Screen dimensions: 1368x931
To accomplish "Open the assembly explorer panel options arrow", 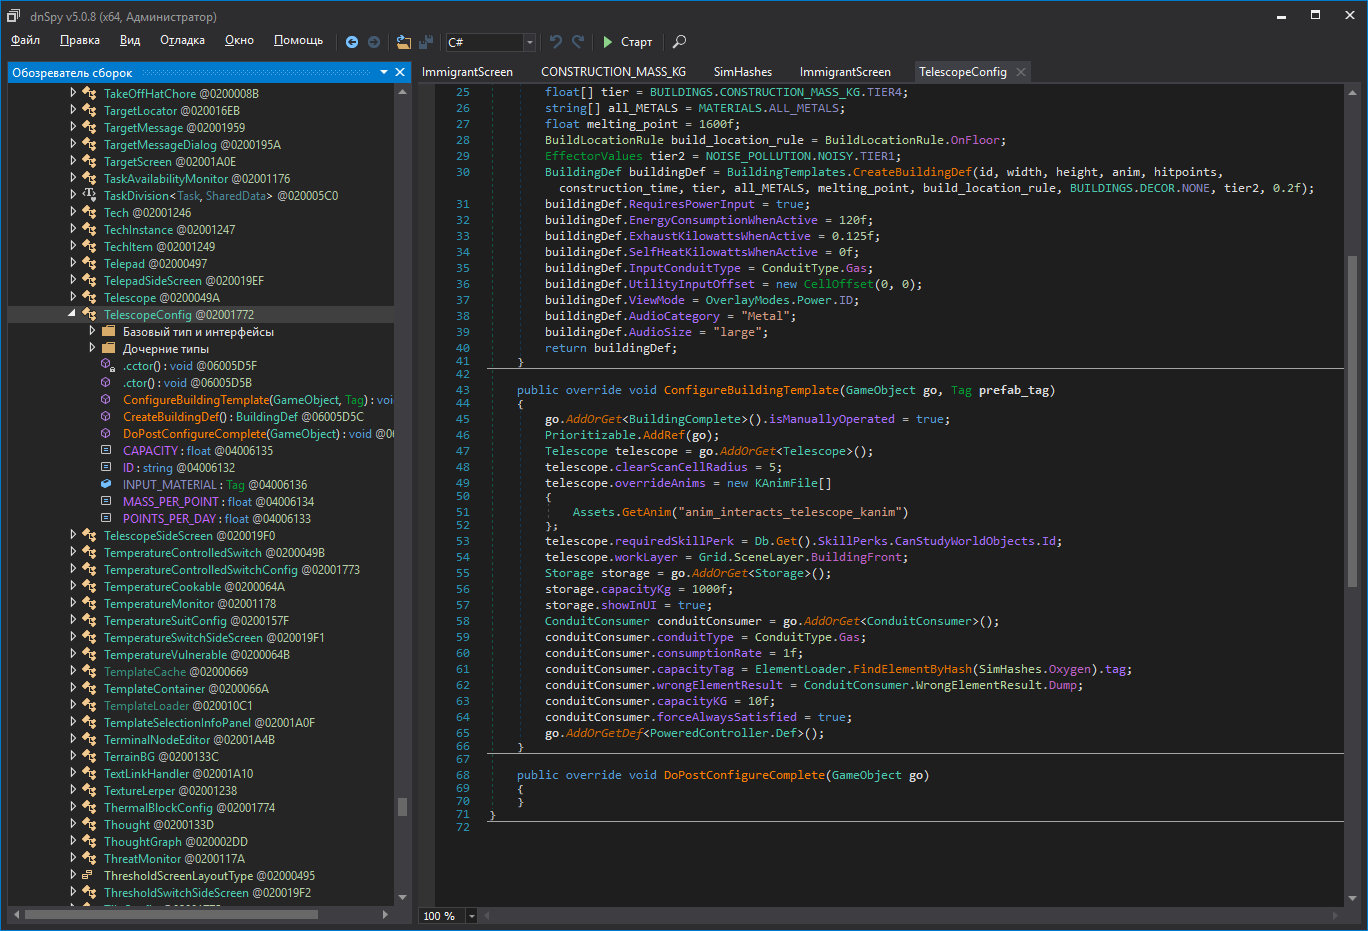I will (384, 72).
